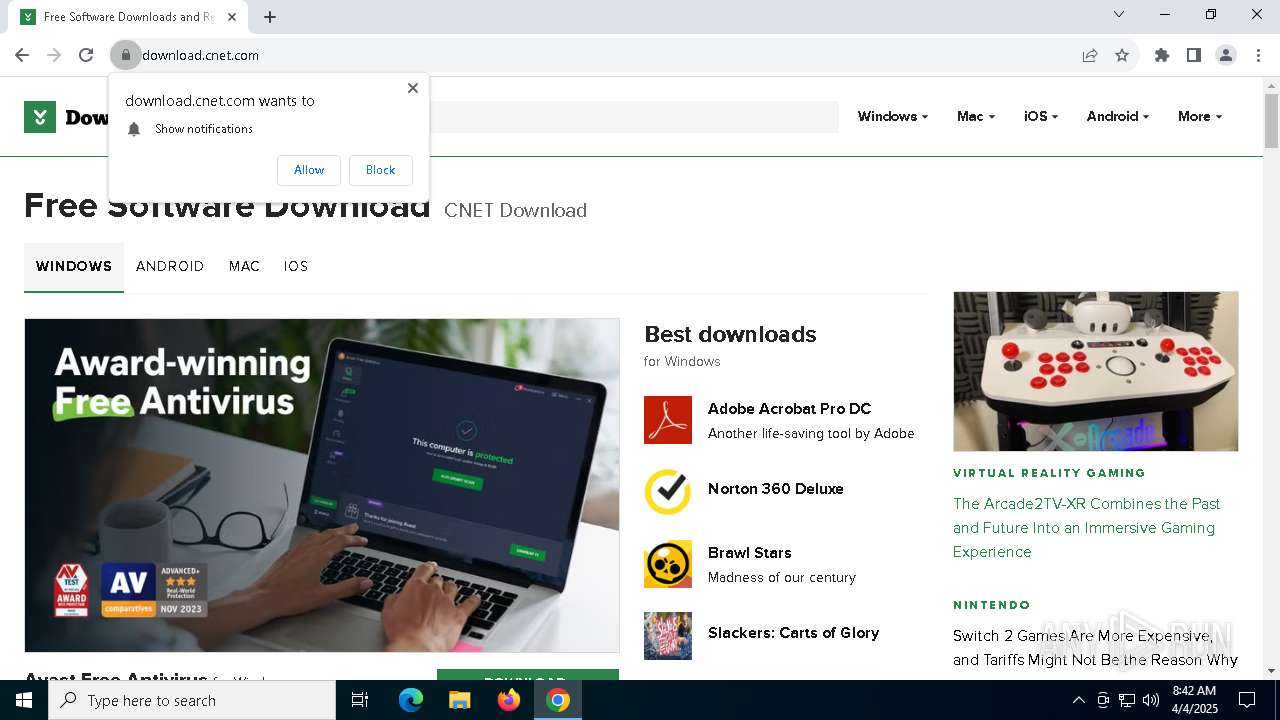Open Task View on the taskbar
1280x720 pixels.
(360, 700)
